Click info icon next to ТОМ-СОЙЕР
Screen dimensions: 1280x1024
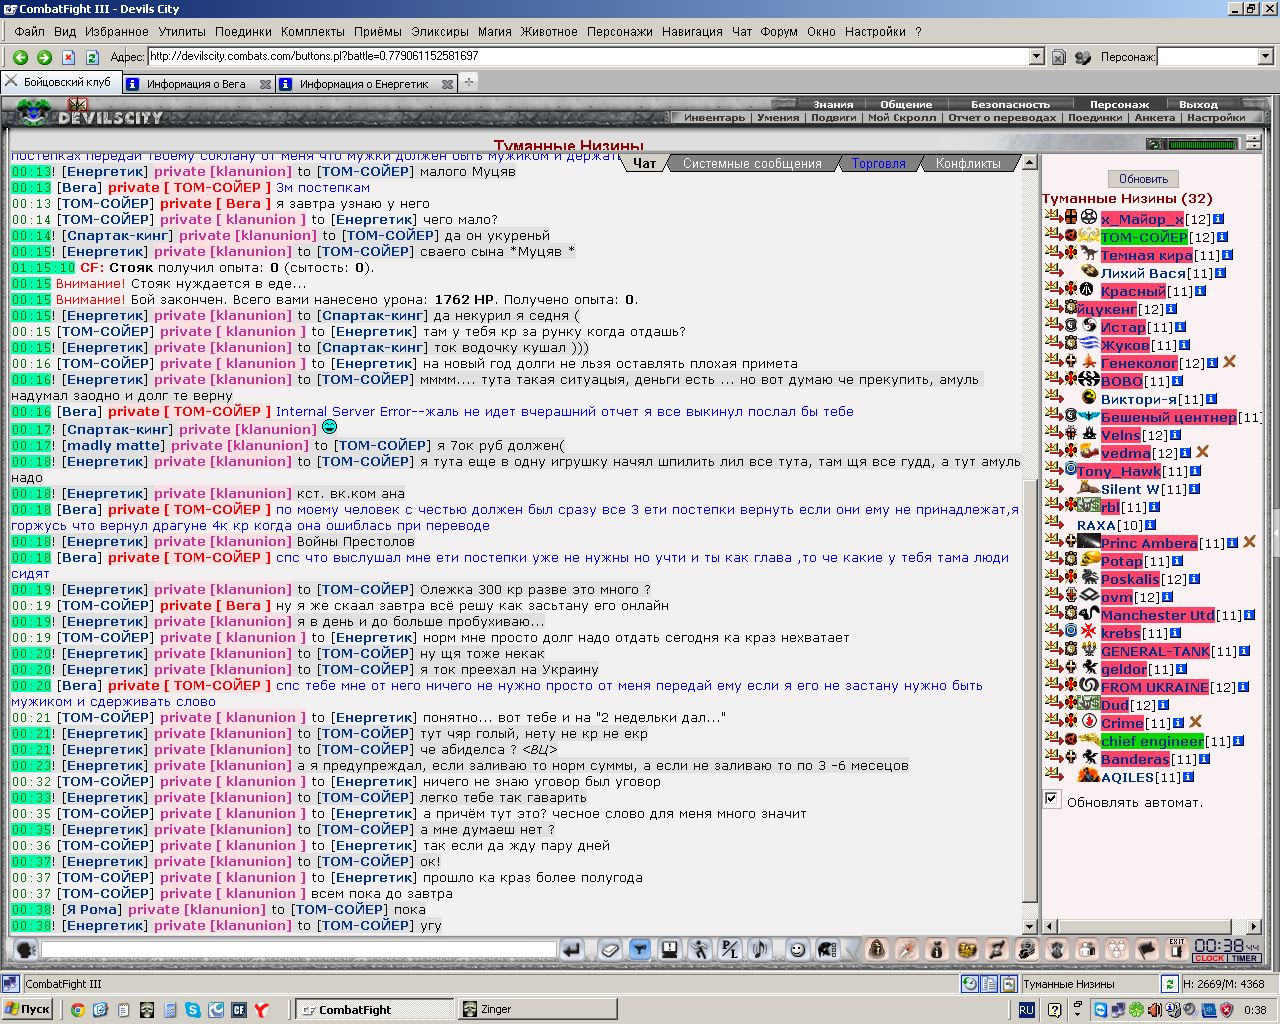point(1223,237)
